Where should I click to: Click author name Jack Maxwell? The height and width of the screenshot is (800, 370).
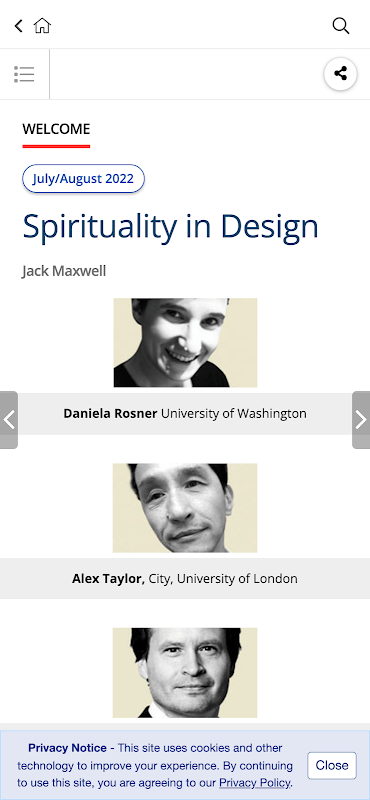coord(64,271)
